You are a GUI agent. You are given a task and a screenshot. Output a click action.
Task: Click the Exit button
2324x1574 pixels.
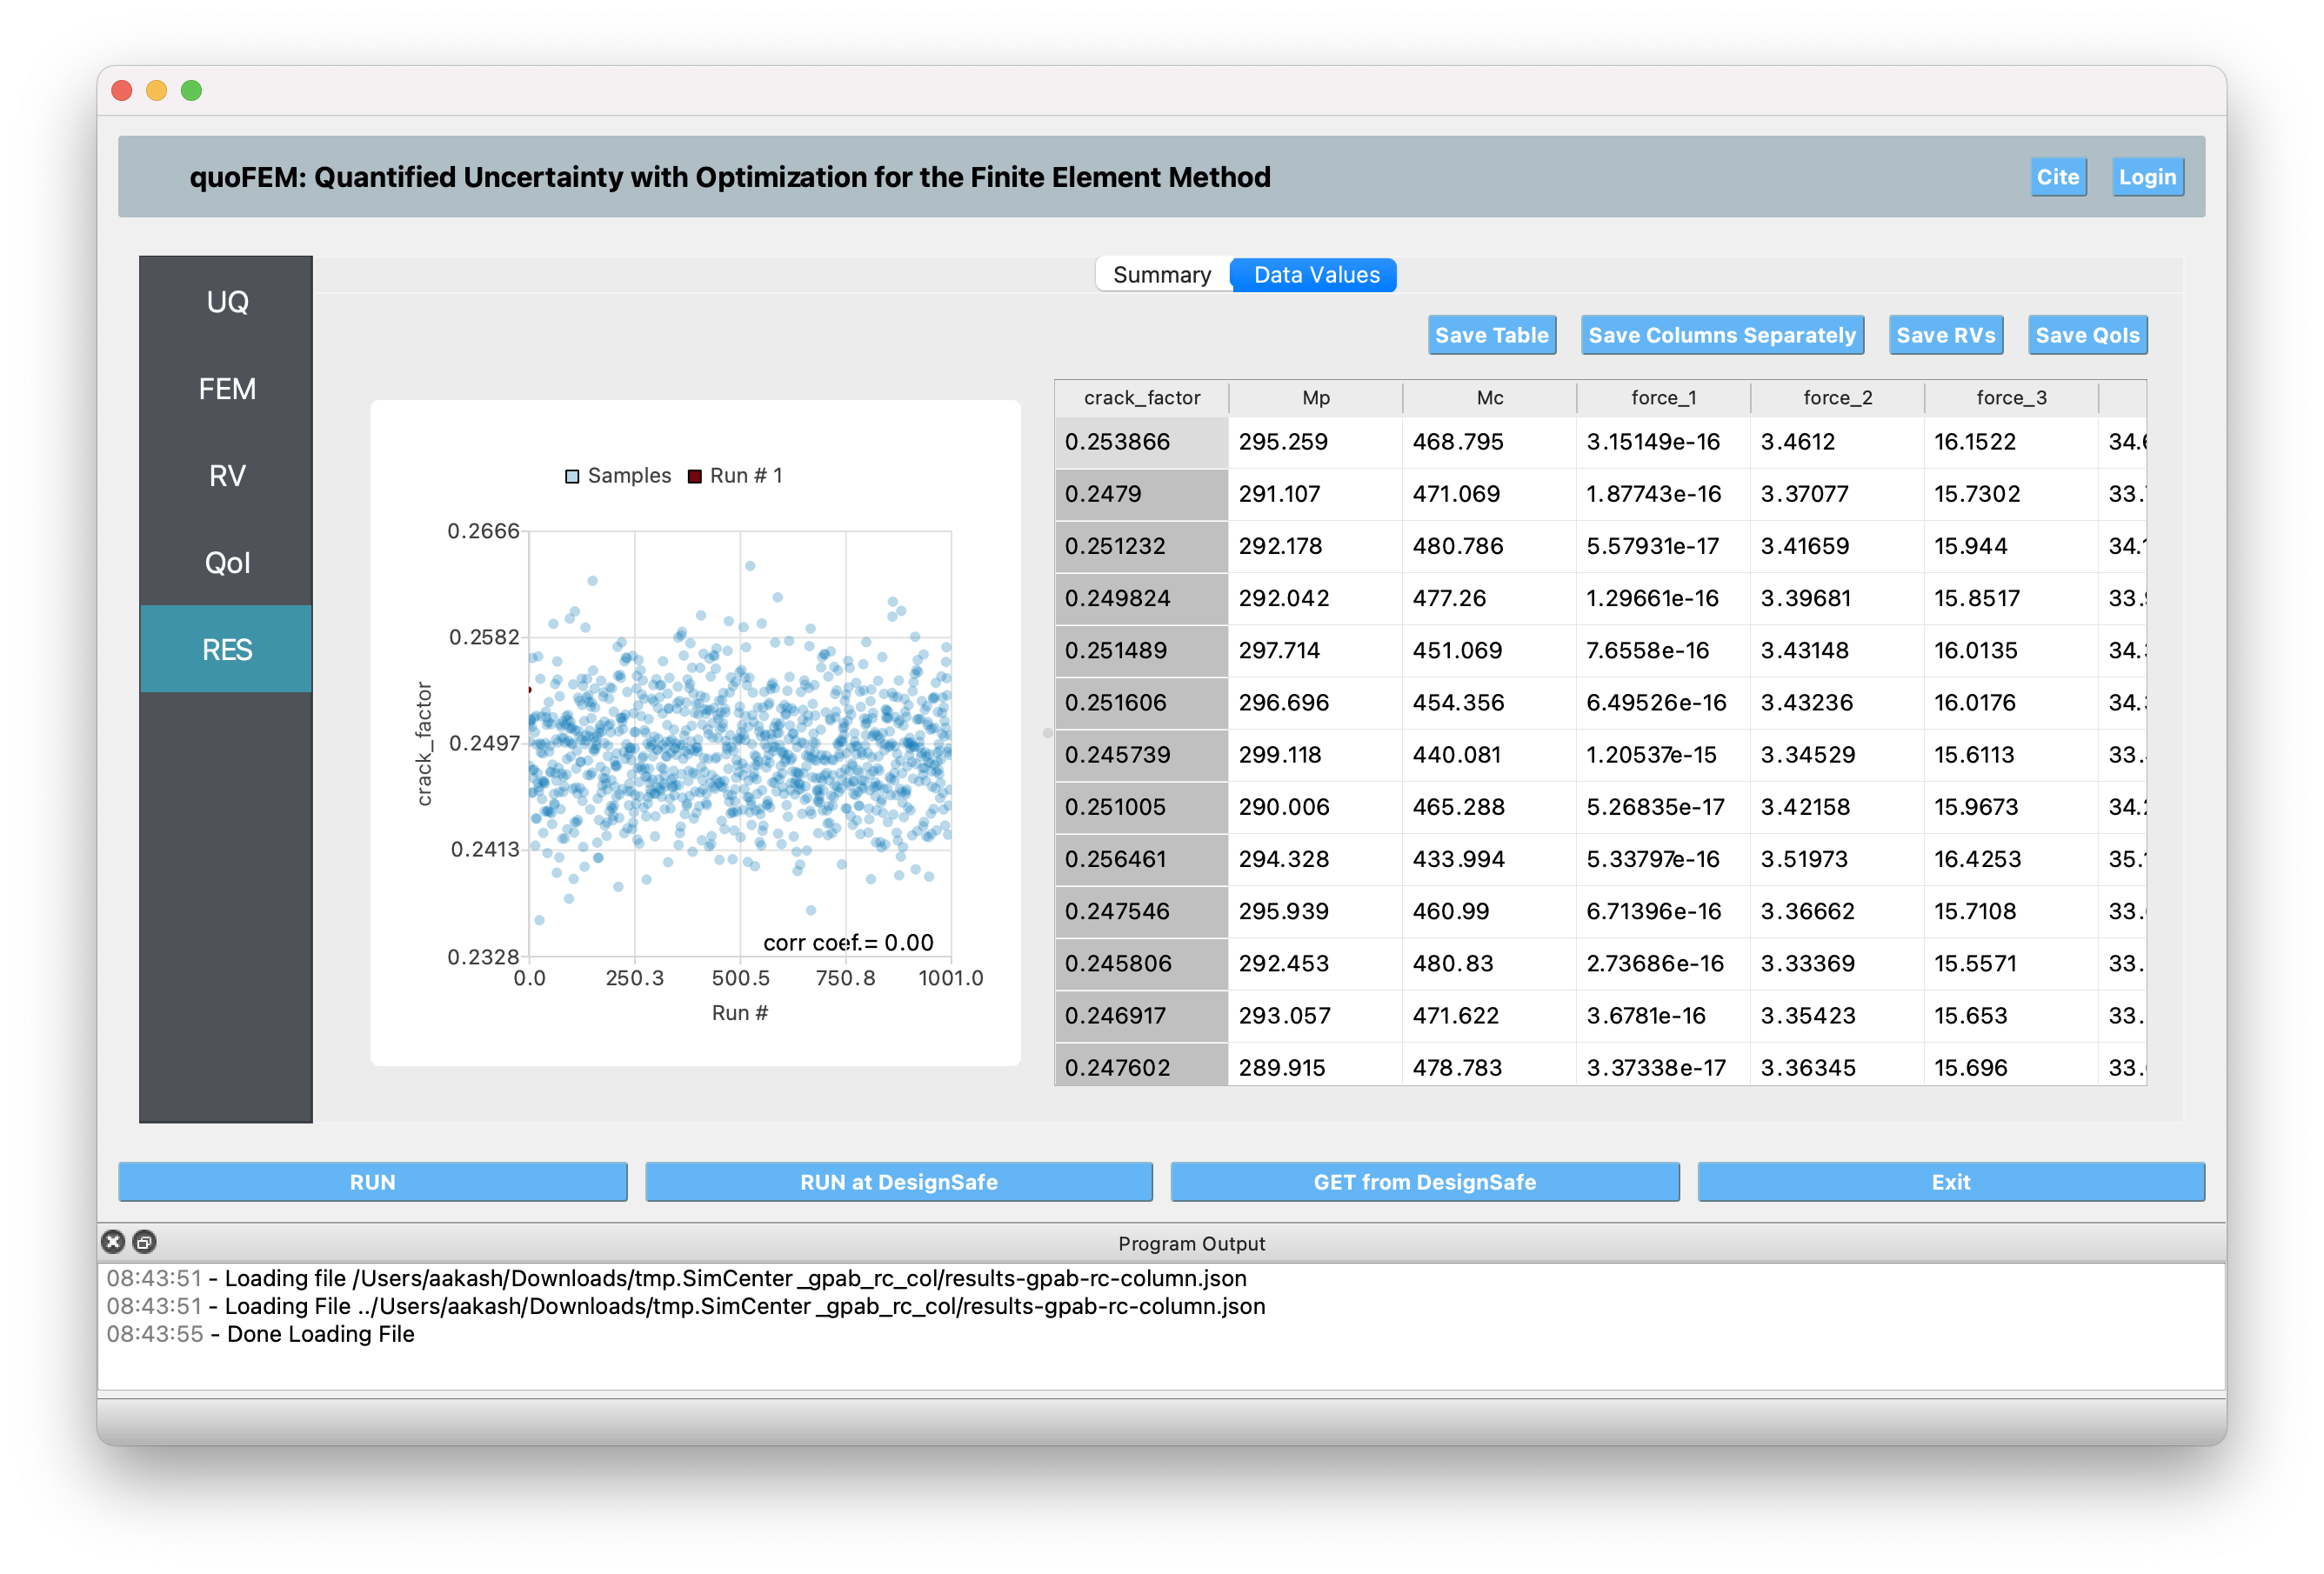pyautogui.click(x=1950, y=1182)
